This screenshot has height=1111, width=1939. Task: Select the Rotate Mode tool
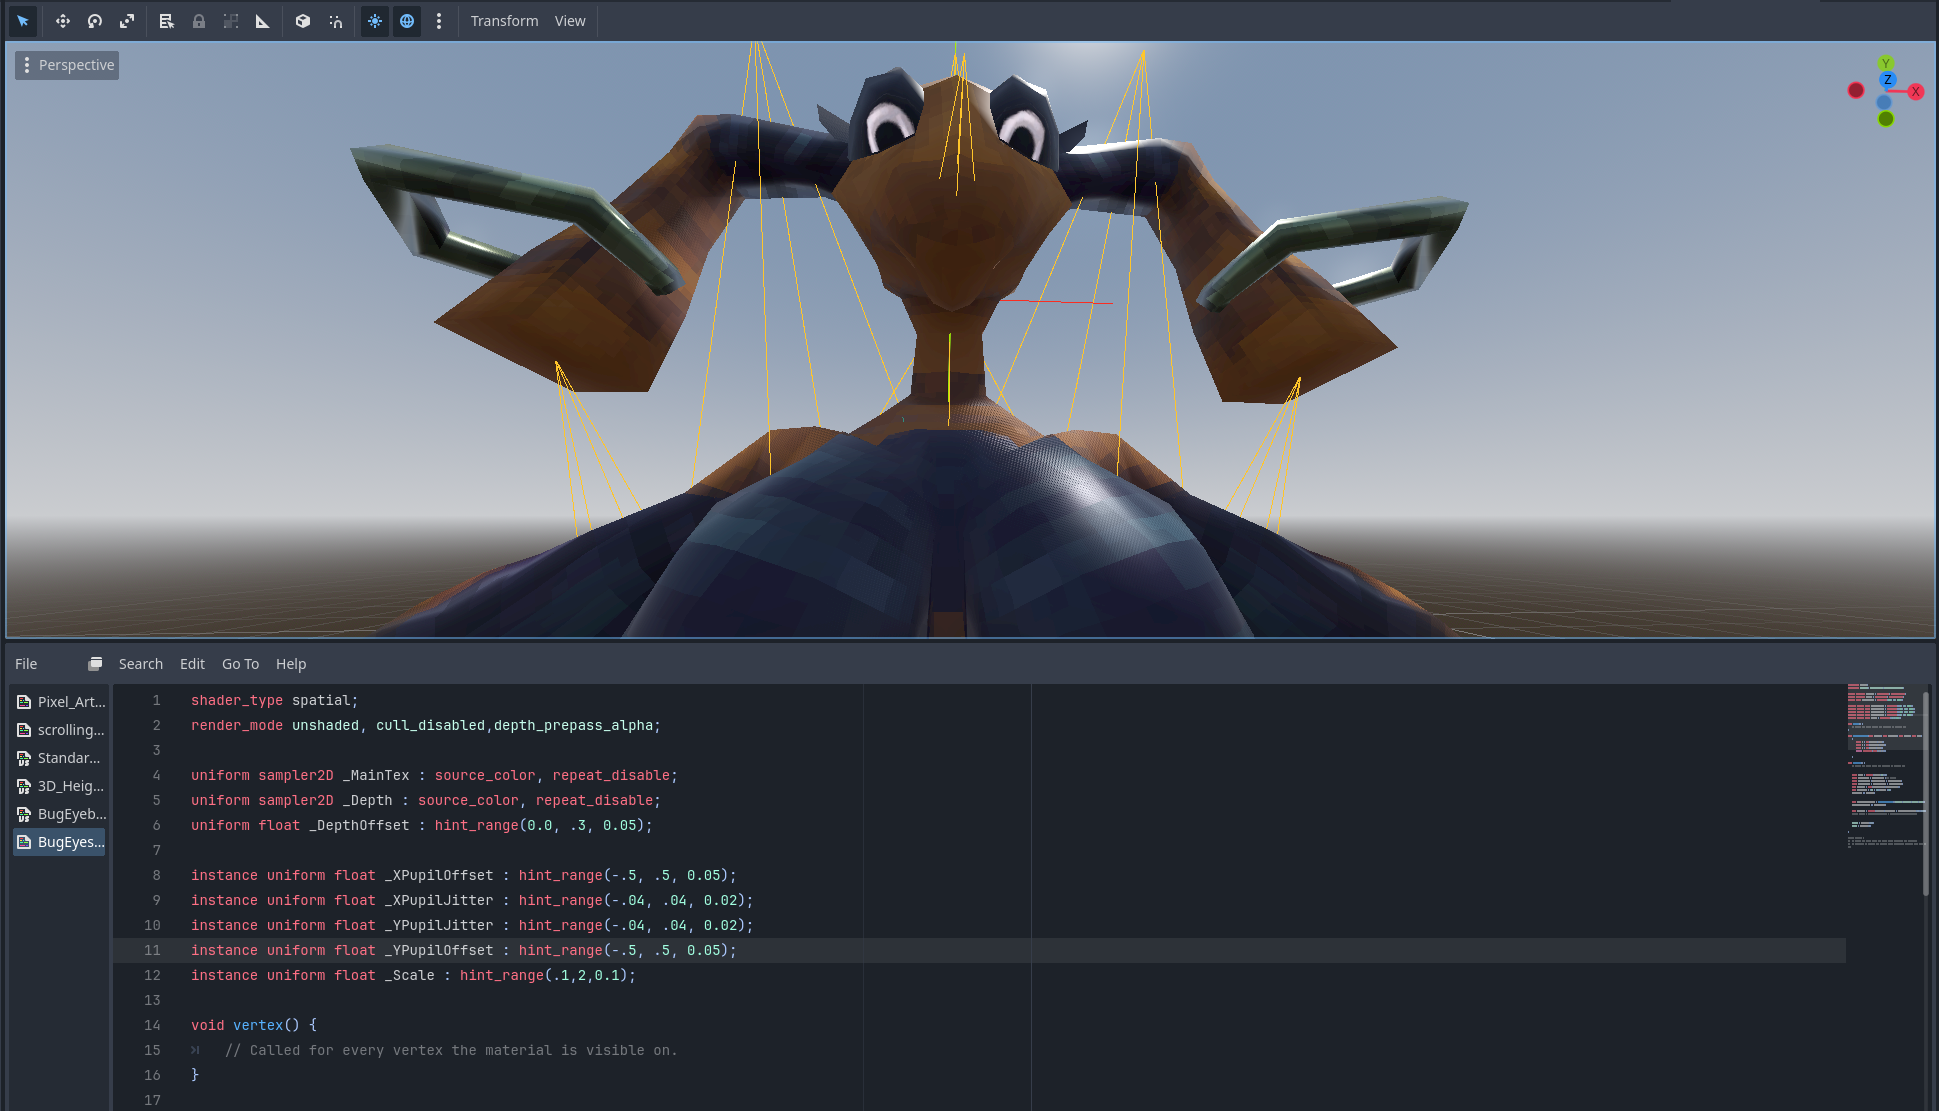click(95, 21)
